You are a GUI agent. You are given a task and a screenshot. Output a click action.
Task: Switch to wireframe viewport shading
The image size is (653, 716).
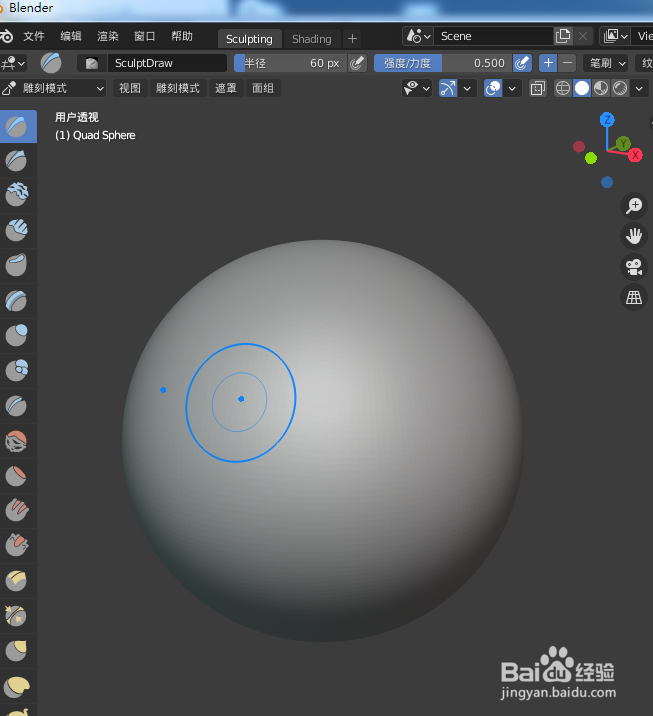click(x=563, y=88)
